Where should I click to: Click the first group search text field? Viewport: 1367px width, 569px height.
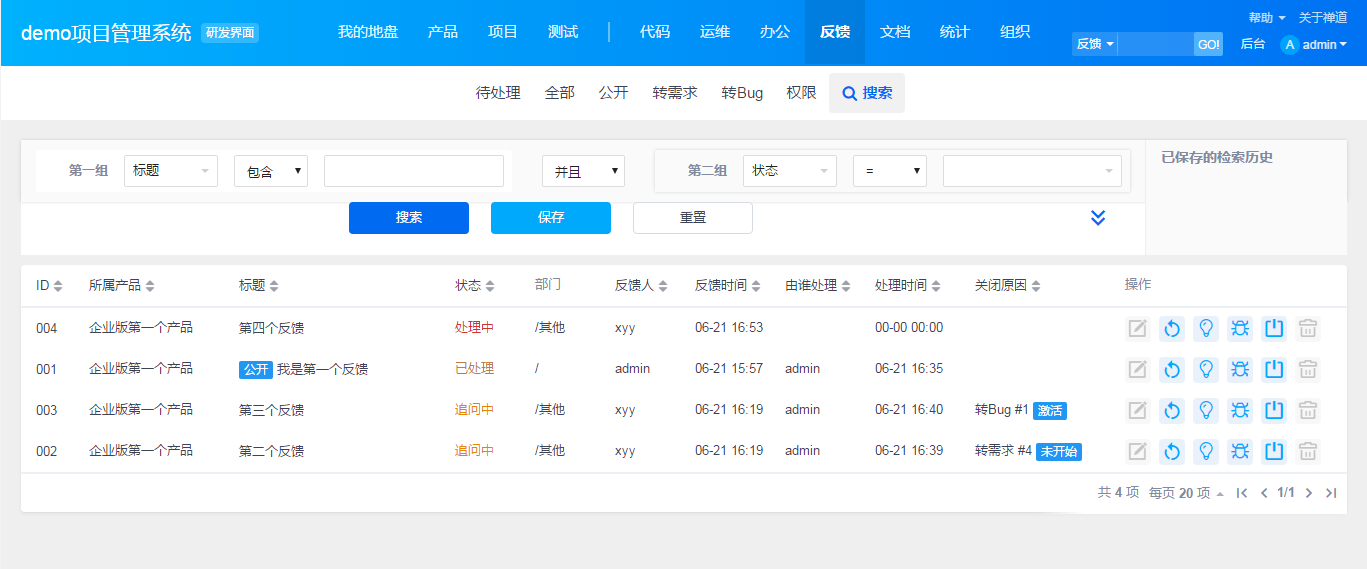tap(414, 171)
